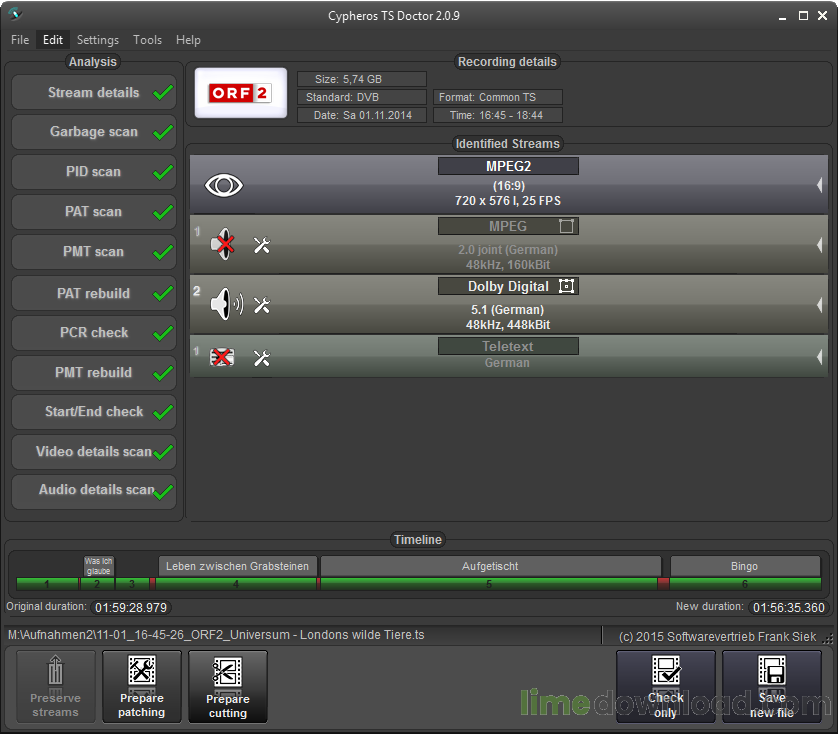Toggle the video stream eye icon
Image resolution: width=838 pixels, height=734 pixels.
point(224,185)
